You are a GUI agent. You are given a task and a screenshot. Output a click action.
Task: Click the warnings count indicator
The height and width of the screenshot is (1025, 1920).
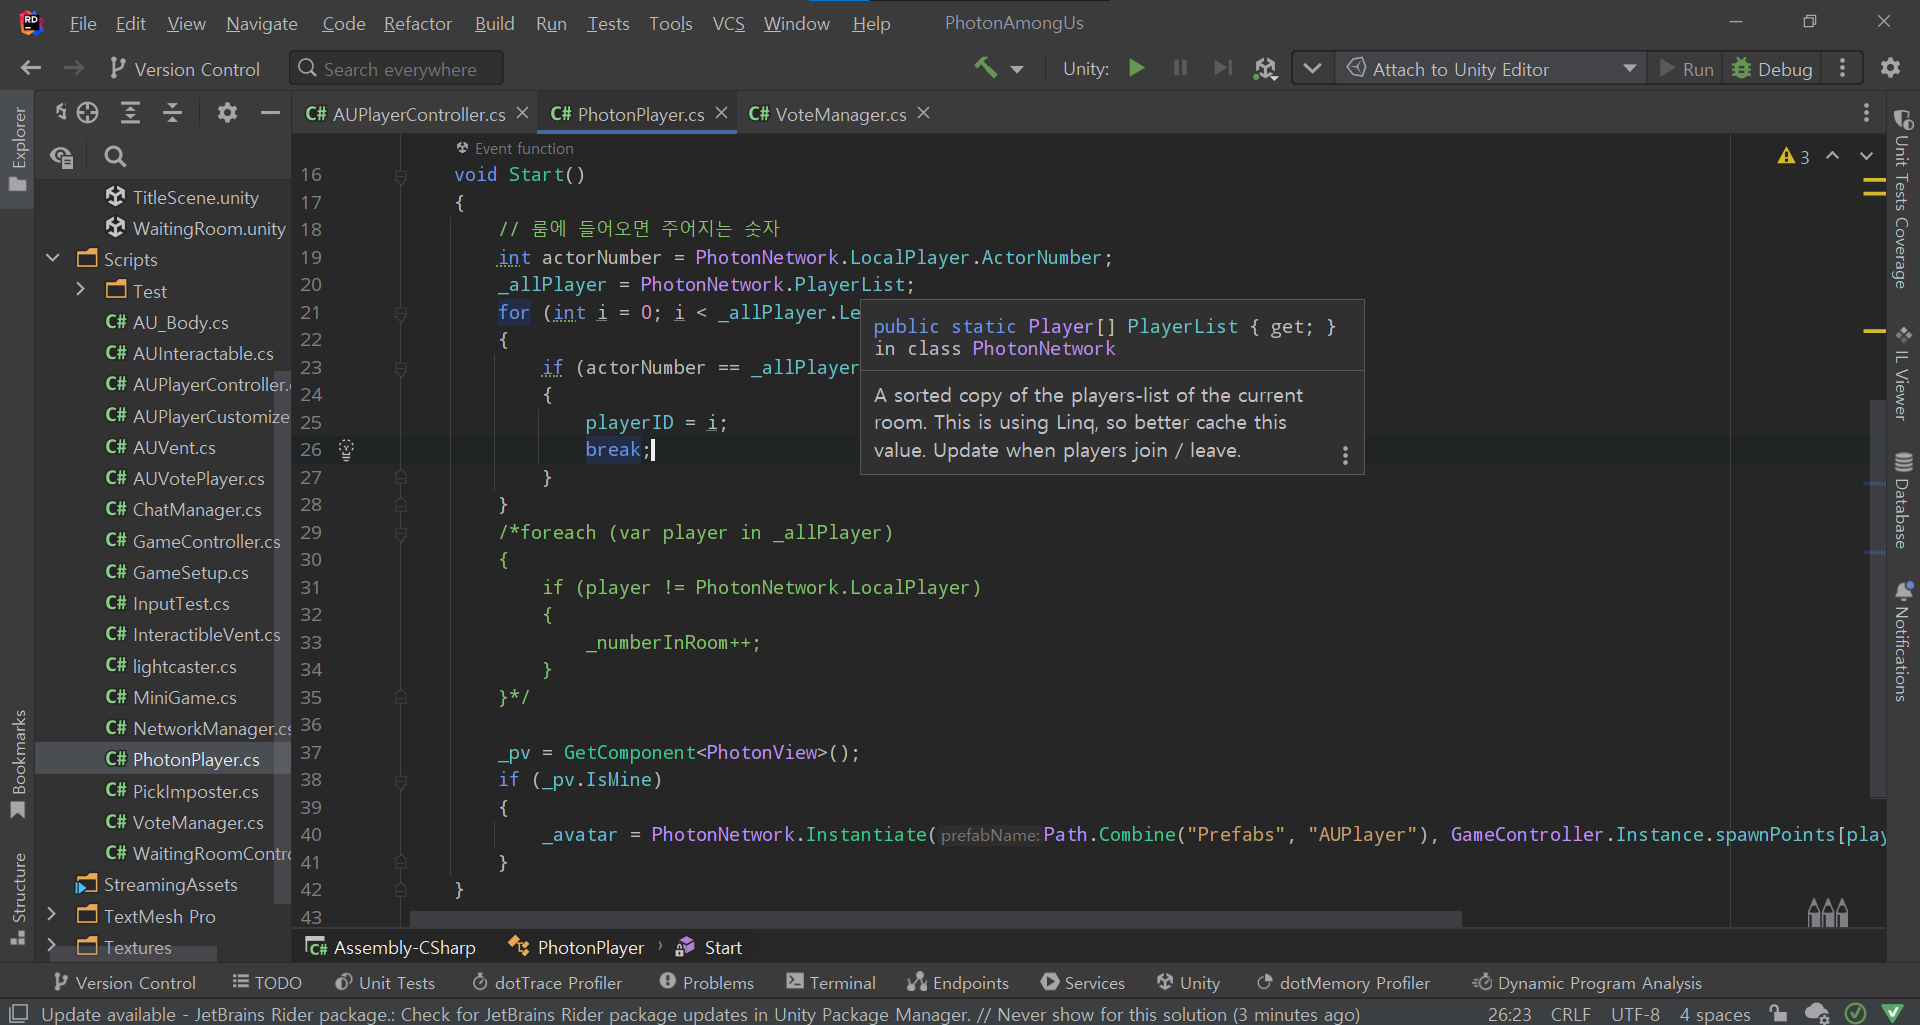pos(1793,156)
